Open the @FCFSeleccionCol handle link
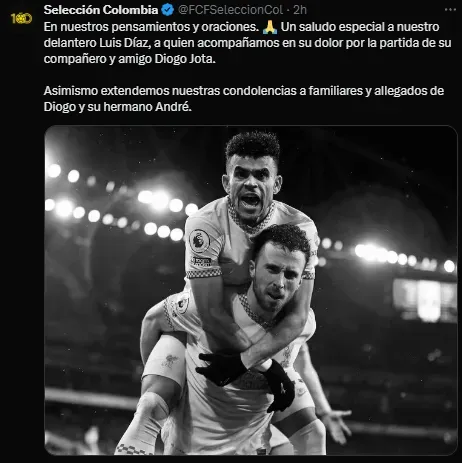Image resolution: width=462 pixels, height=463 pixels. [230, 10]
